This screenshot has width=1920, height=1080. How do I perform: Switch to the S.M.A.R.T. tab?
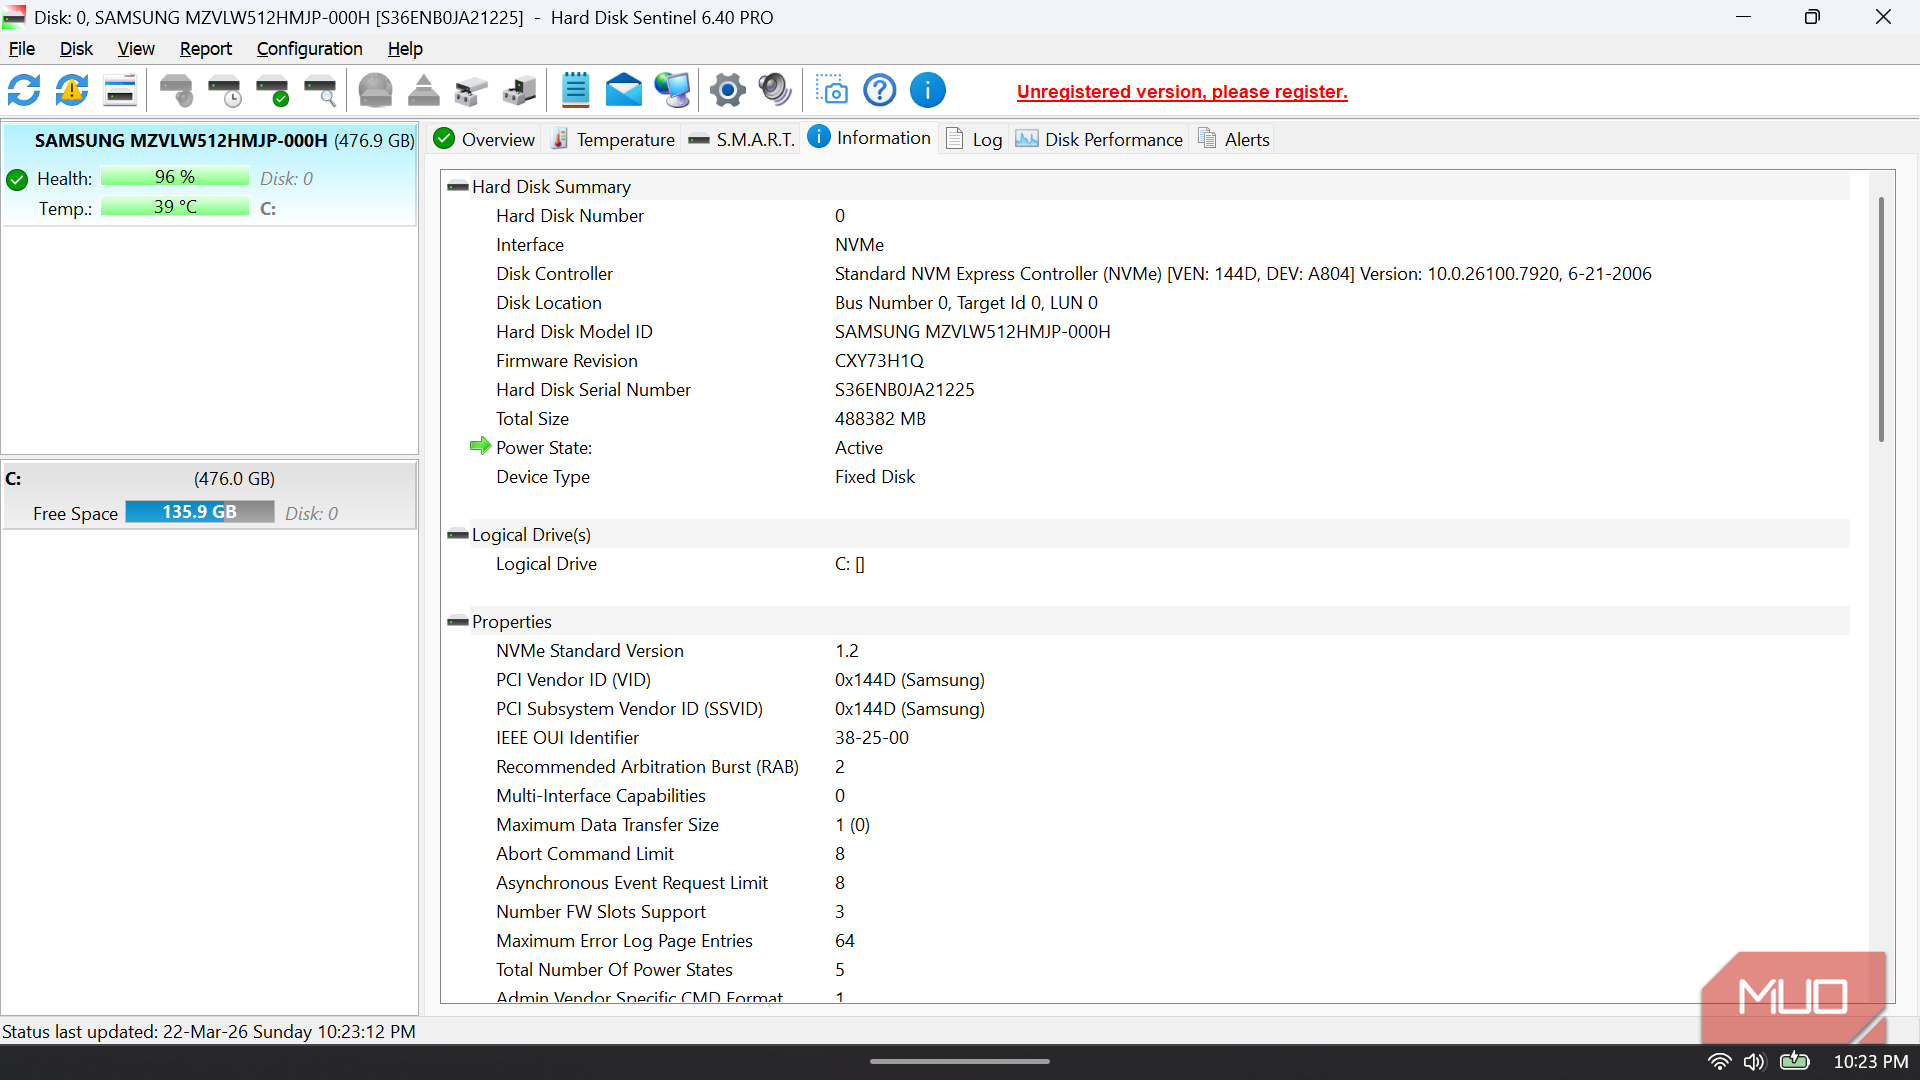tap(742, 140)
